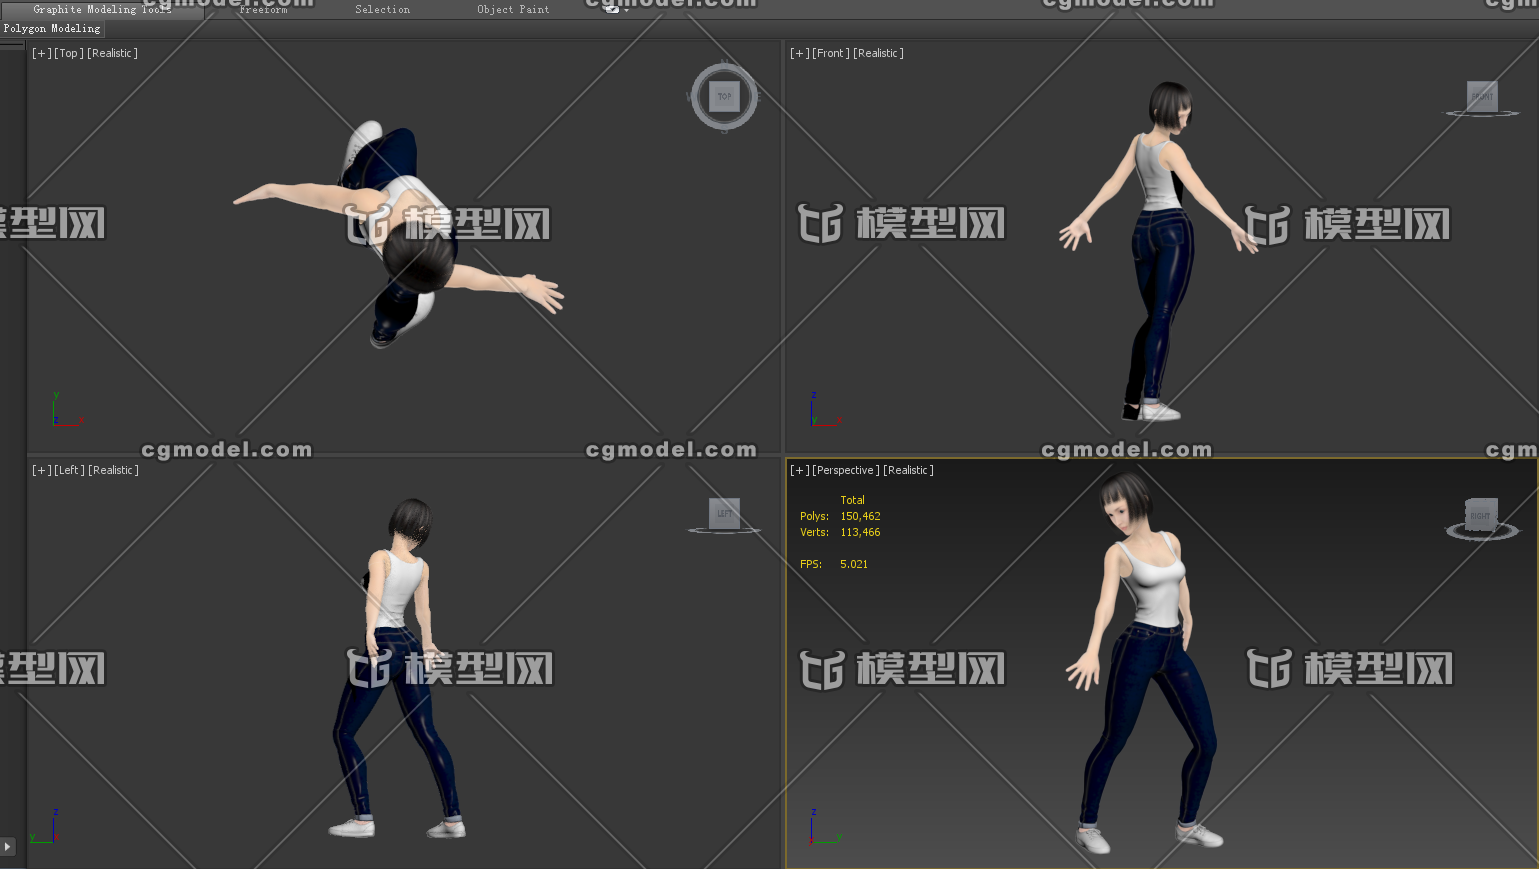Click the Graphite Modeling Tools tab
This screenshot has height=869, width=1539.
[x=103, y=9]
